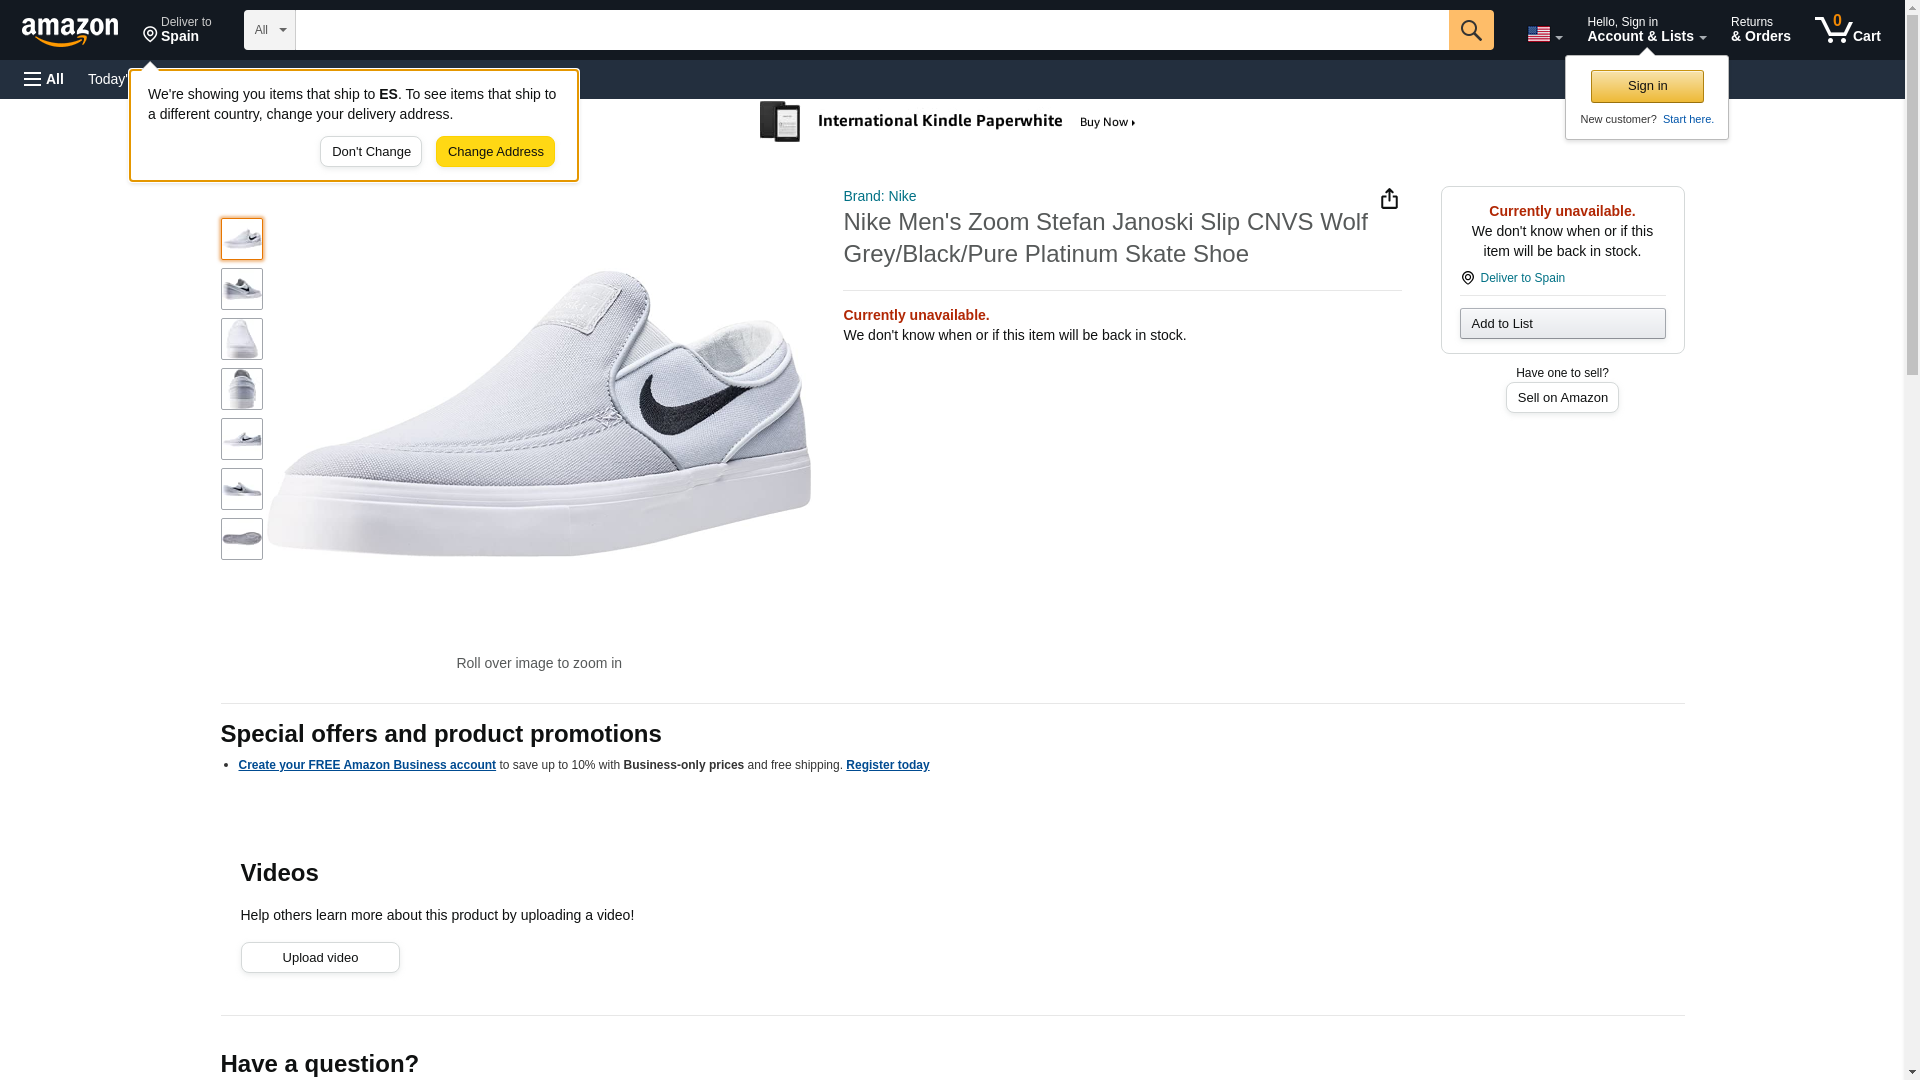Click in the search input field

click(x=870, y=30)
